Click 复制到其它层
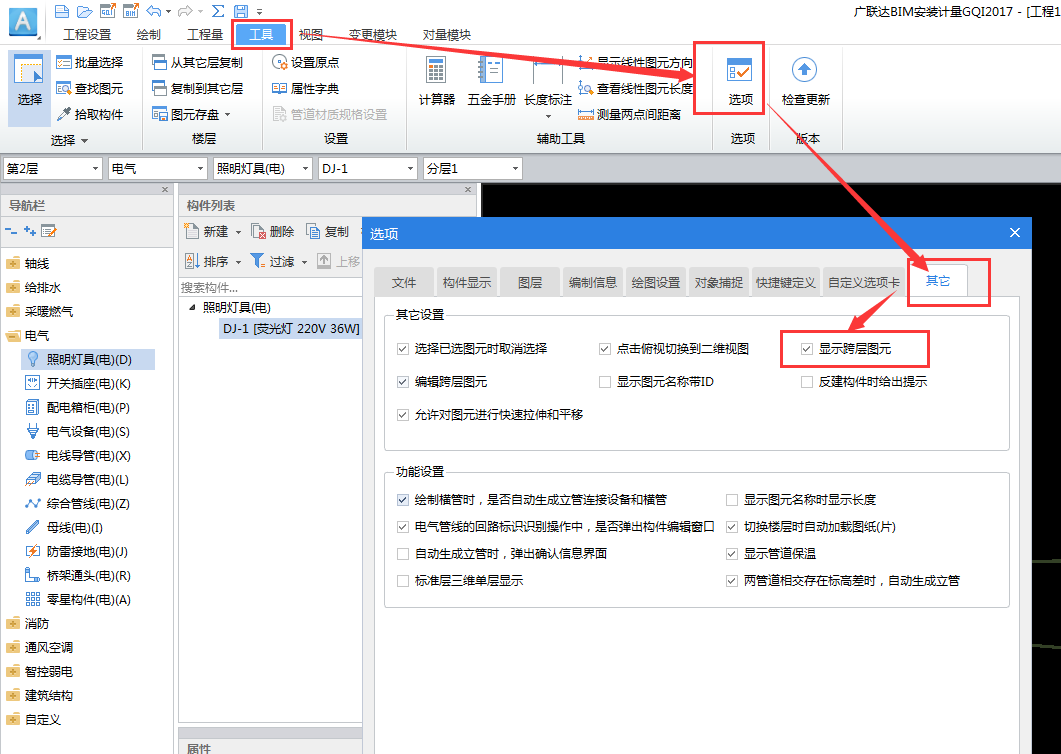Image resolution: width=1061 pixels, height=754 pixels. tap(198, 89)
